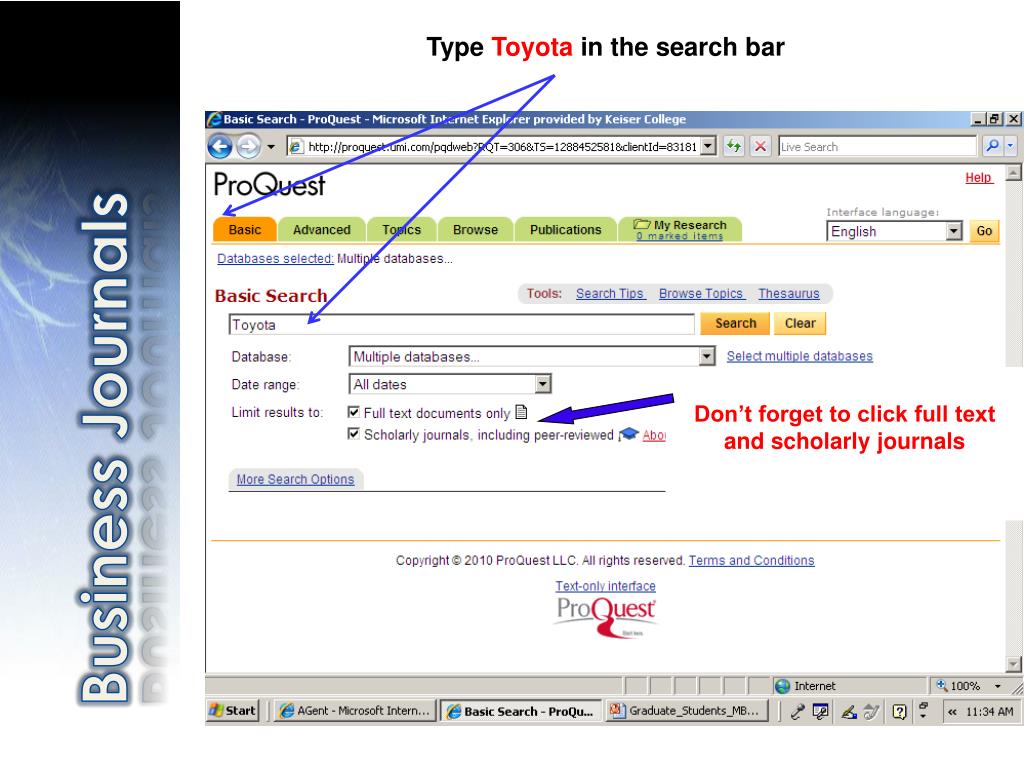Screen dimensions: 1024x768
Task: Click the page scrollbar down arrow
Action: coord(1013,664)
